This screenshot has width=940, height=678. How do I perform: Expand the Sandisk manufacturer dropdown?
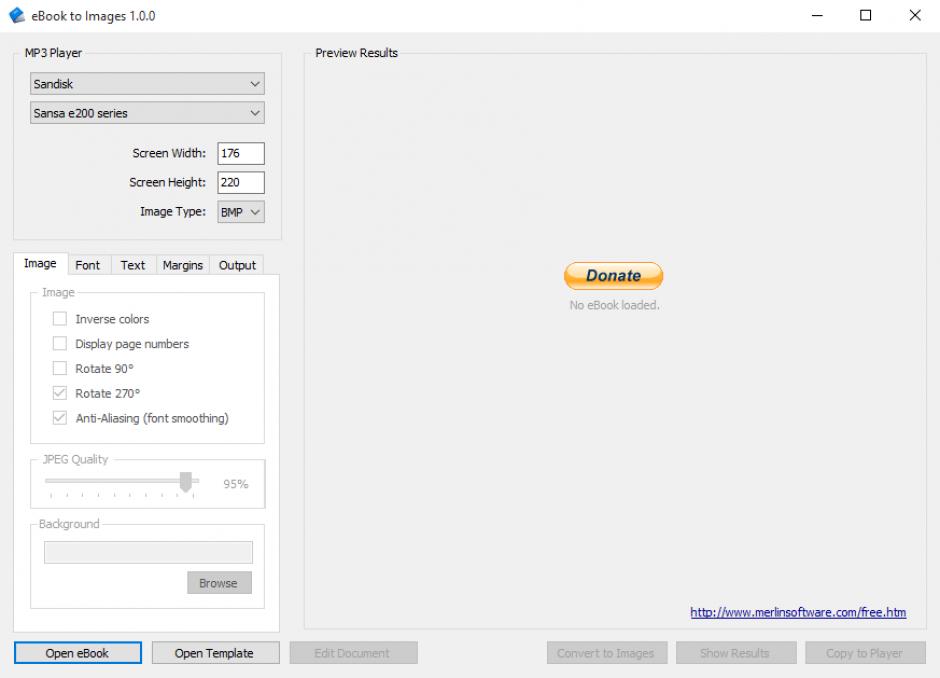(x=148, y=85)
